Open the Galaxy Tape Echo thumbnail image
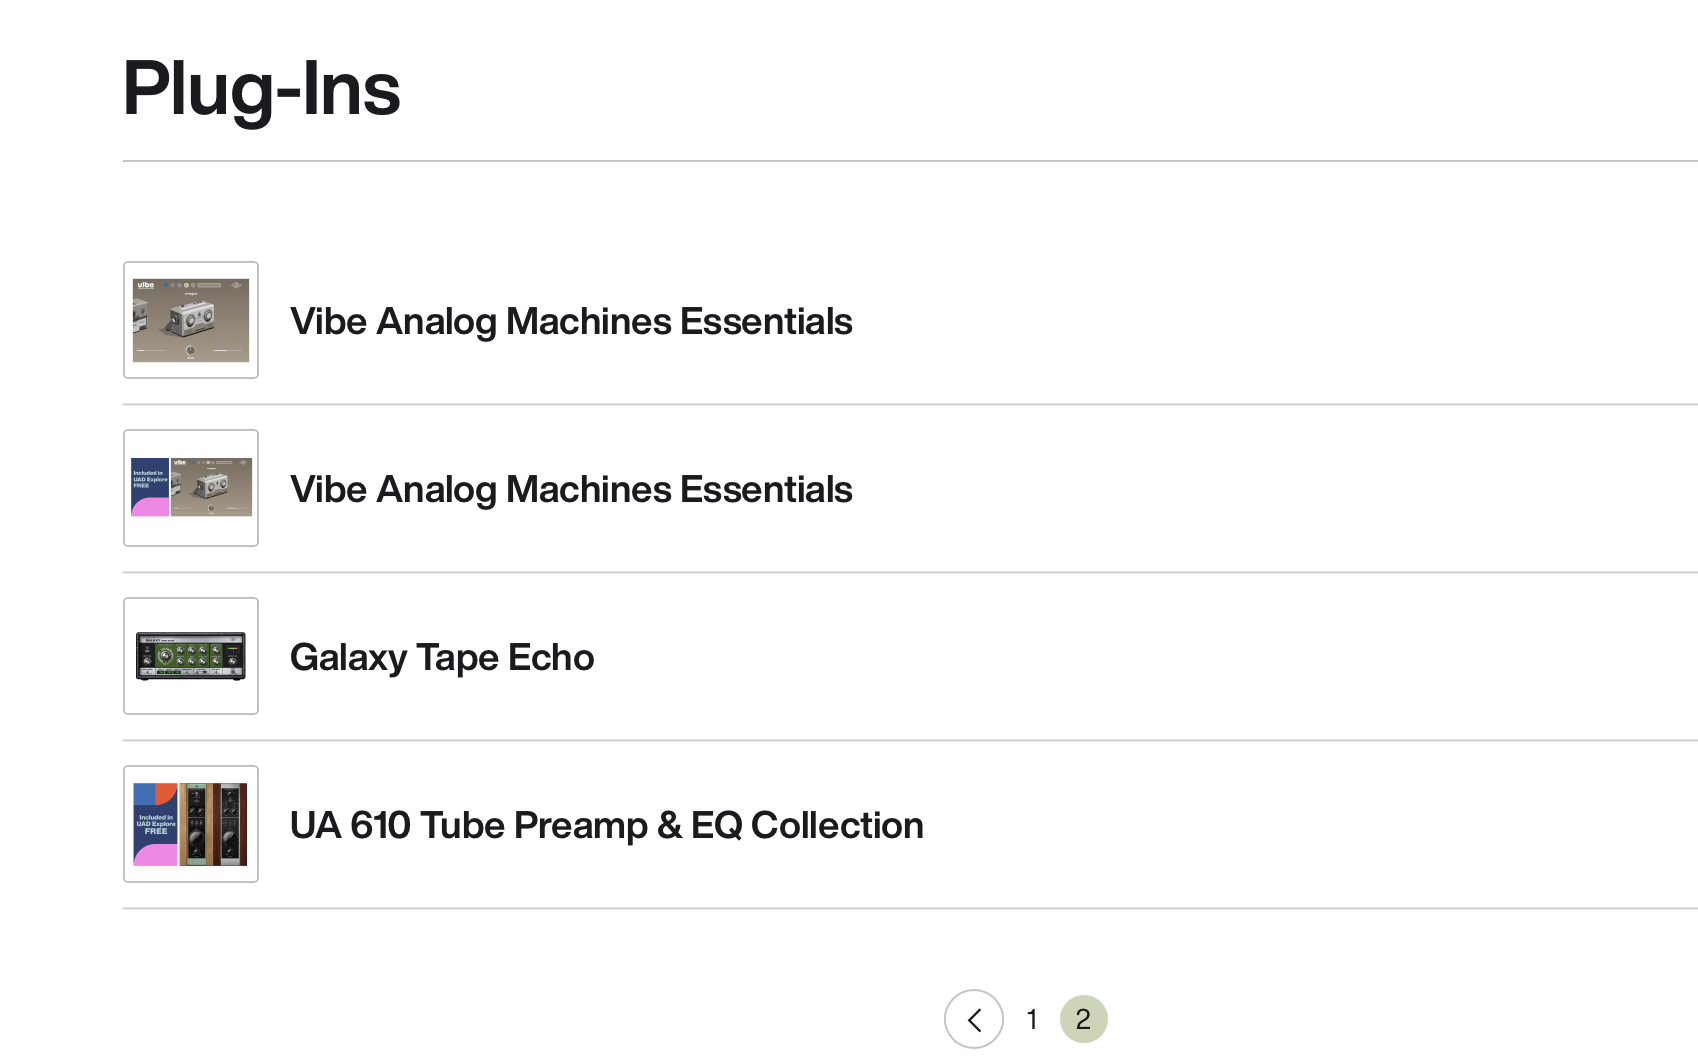 tap(191, 656)
